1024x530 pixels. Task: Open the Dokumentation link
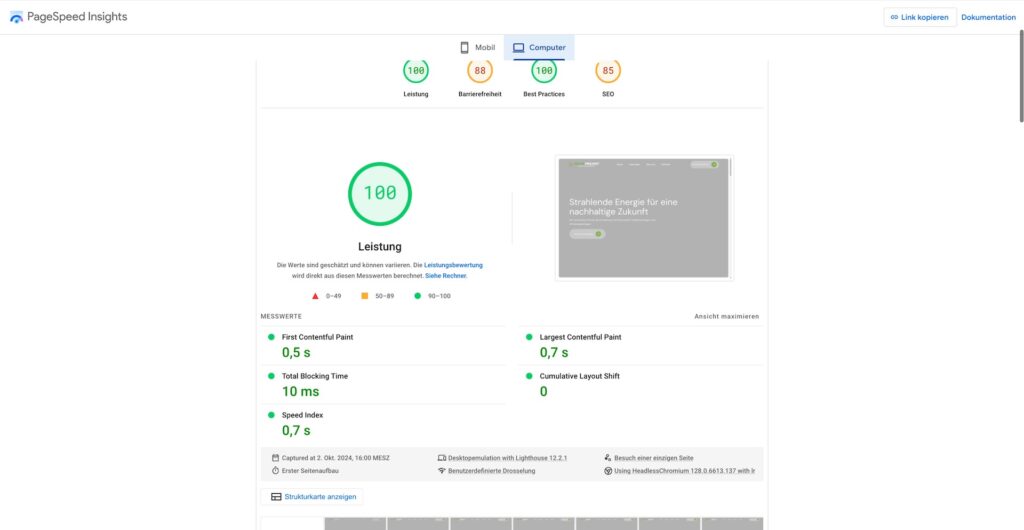pos(988,17)
